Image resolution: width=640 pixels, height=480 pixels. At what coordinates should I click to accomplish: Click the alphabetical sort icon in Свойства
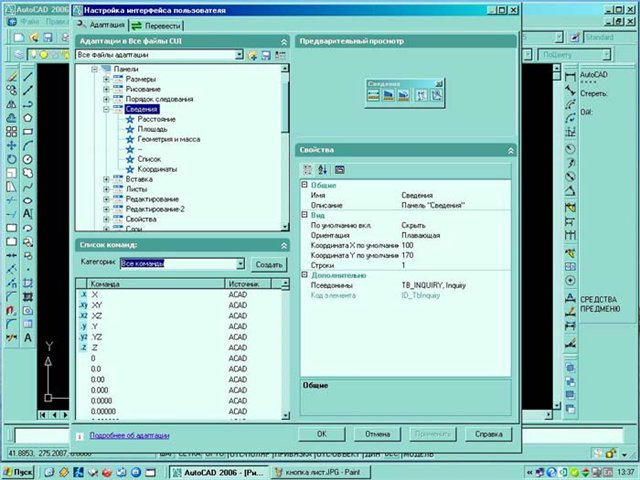[x=323, y=169]
